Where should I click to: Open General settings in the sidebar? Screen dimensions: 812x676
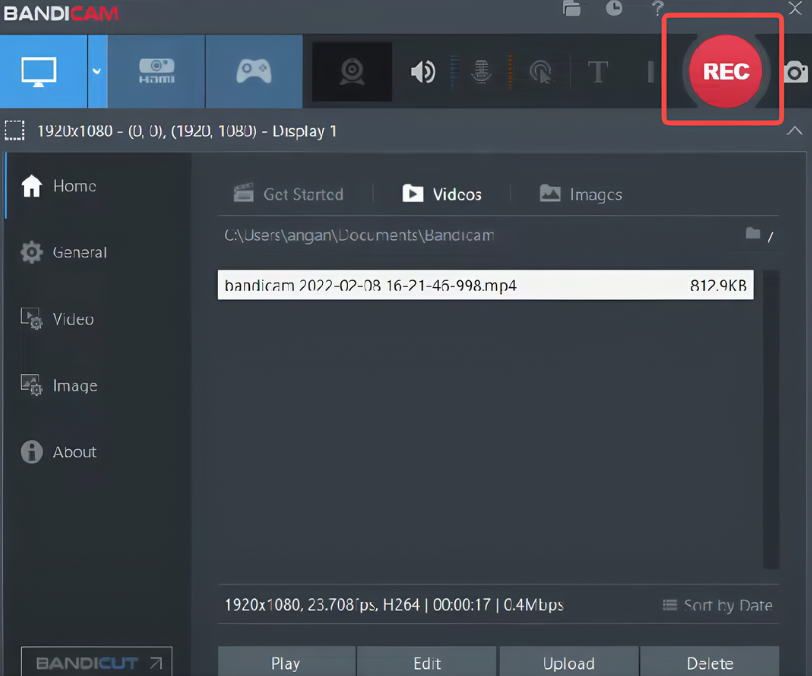(64, 252)
